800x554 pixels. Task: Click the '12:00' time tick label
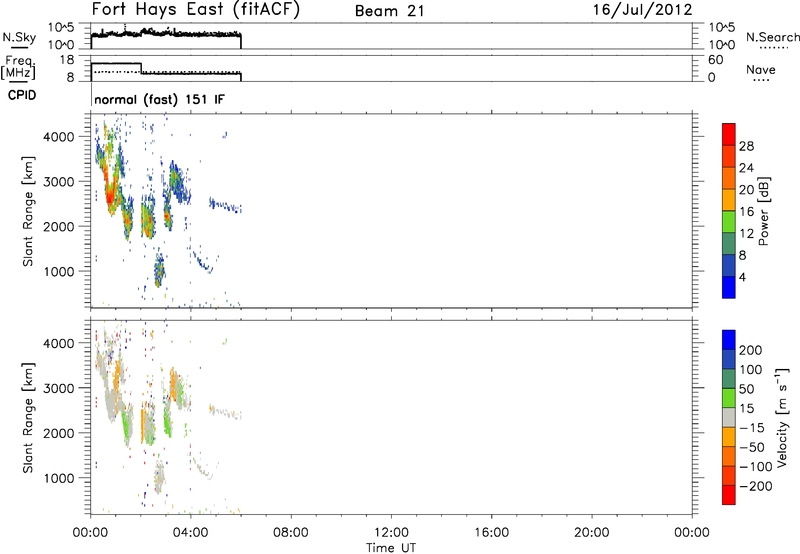[391, 533]
